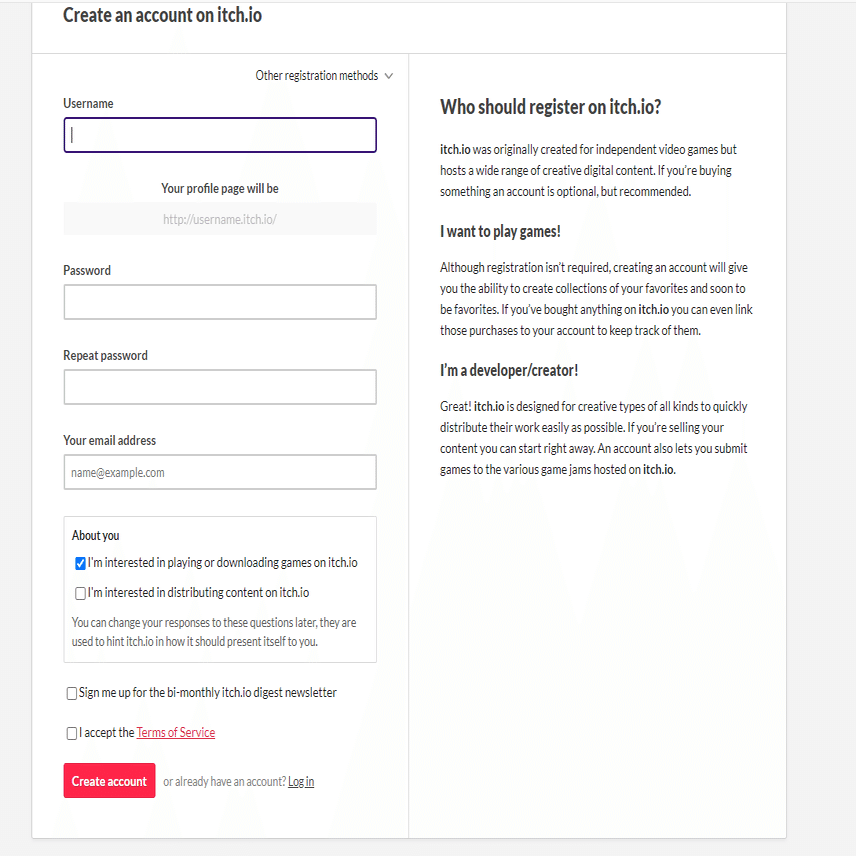Subscribe to the bi-monthly digest newsletter checkbox
The height and width of the screenshot is (856, 856).
(72, 693)
